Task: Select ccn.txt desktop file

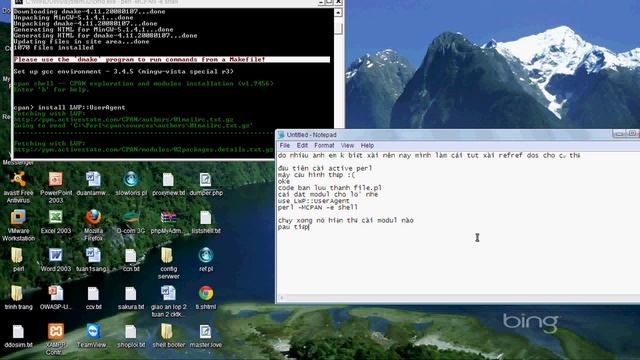Action: tap(131, 255)
